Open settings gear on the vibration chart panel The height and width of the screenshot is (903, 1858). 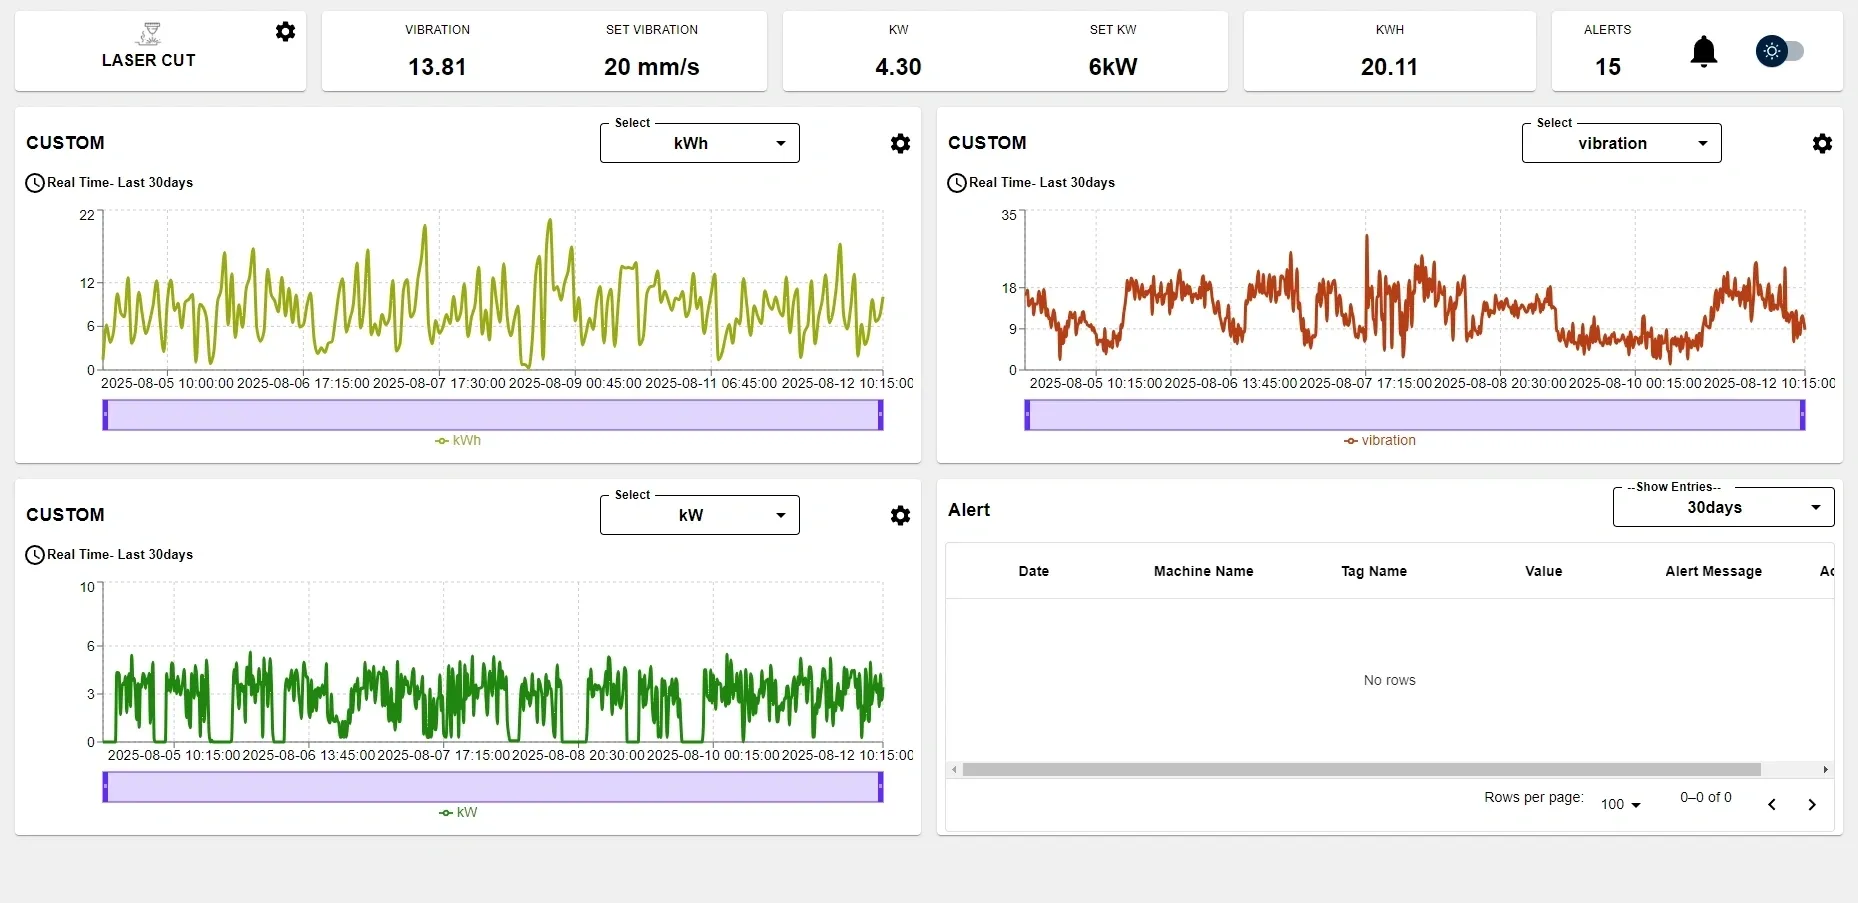pos(1822,143)
